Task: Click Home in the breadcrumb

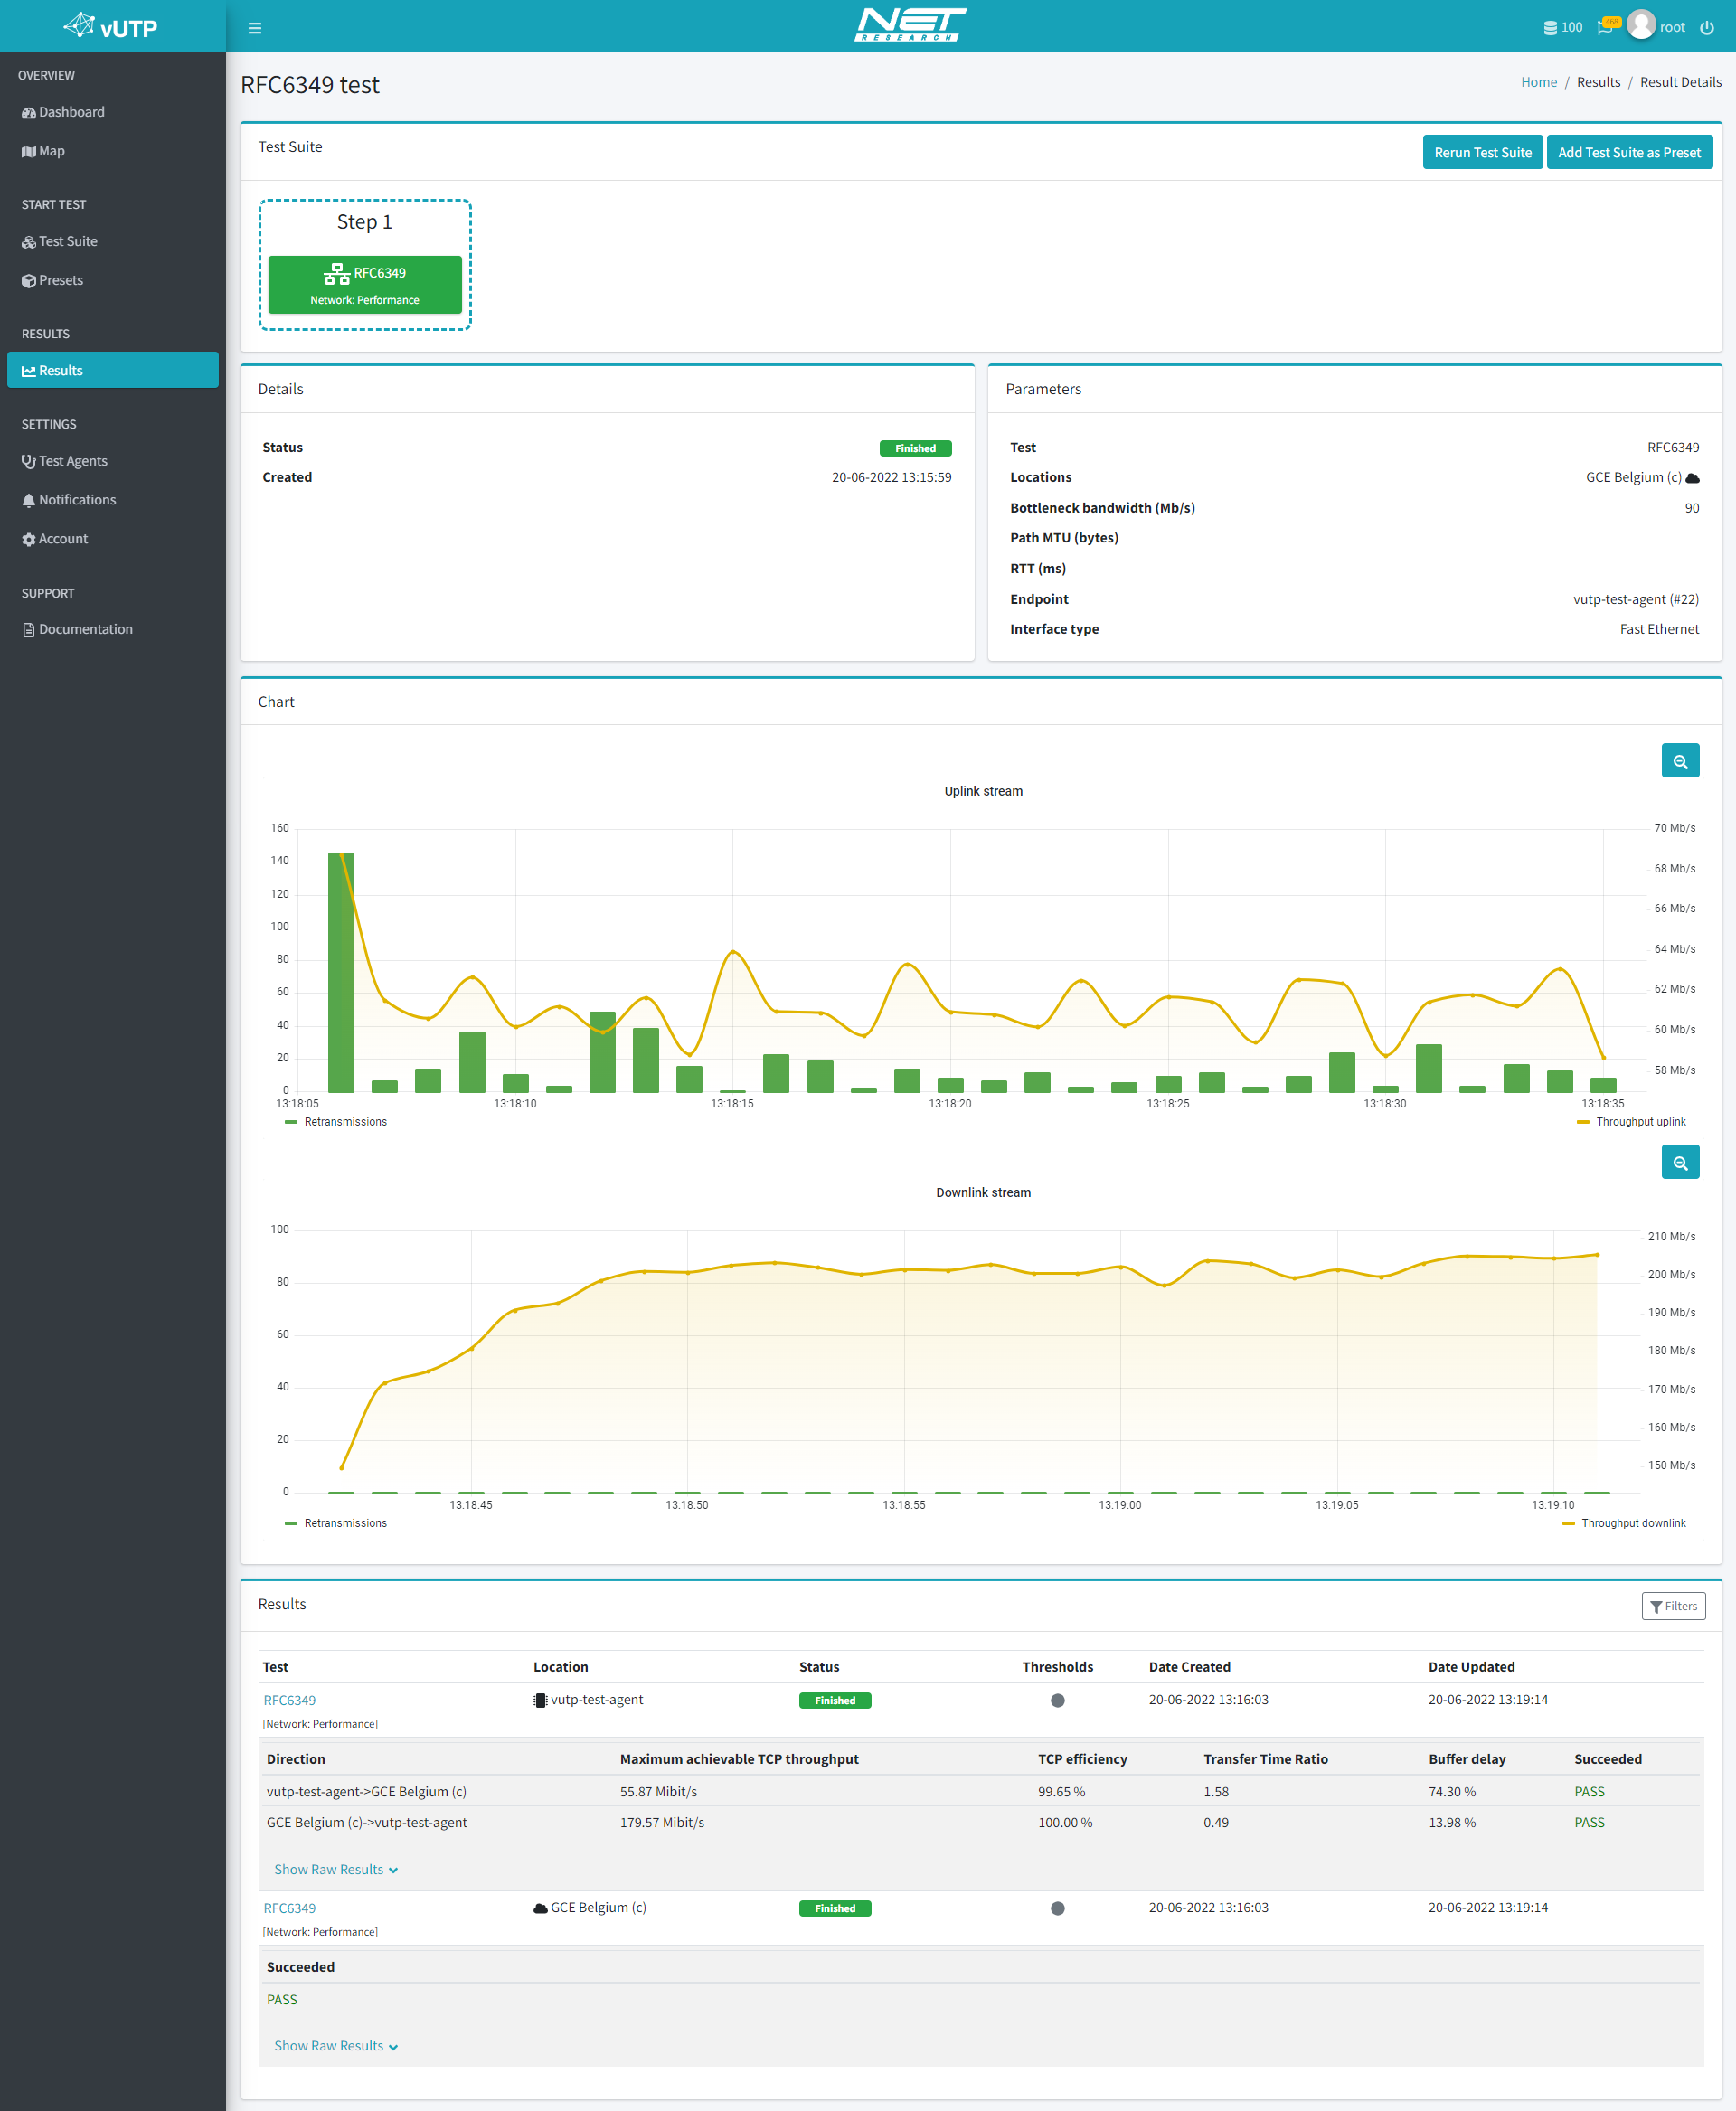Action: point(1538,82)
